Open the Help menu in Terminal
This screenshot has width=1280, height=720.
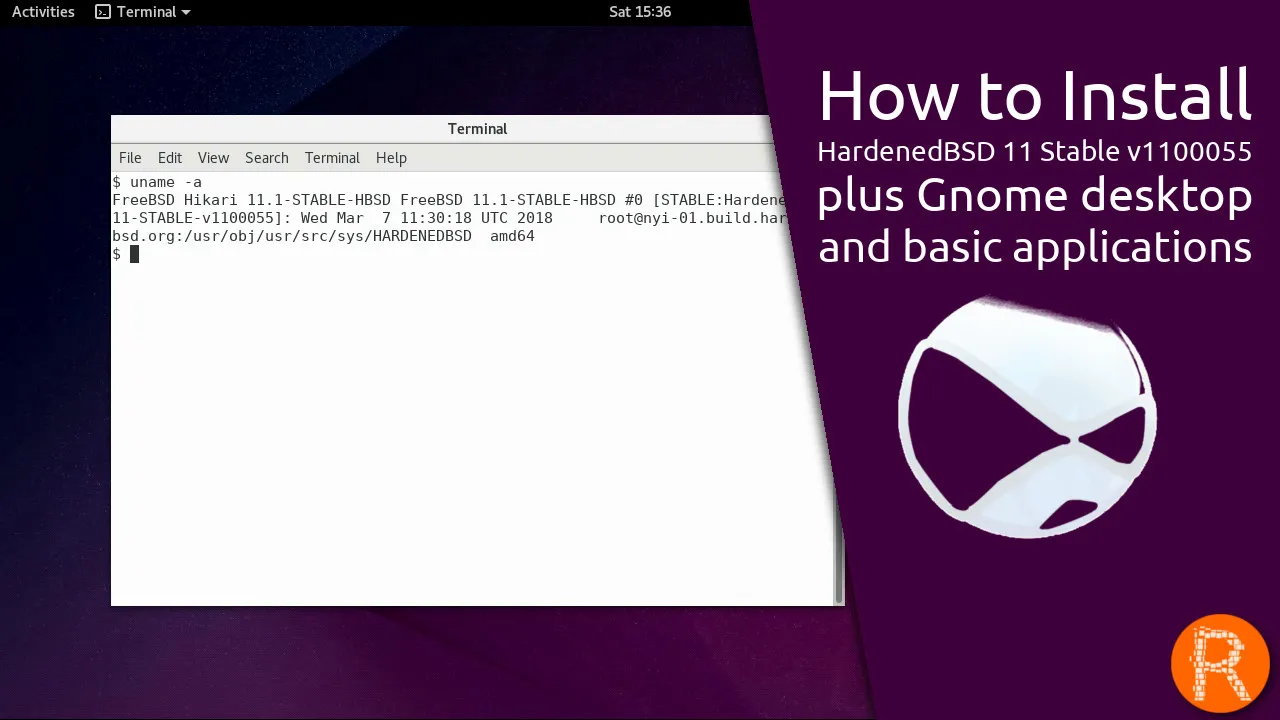click(391, 158)
